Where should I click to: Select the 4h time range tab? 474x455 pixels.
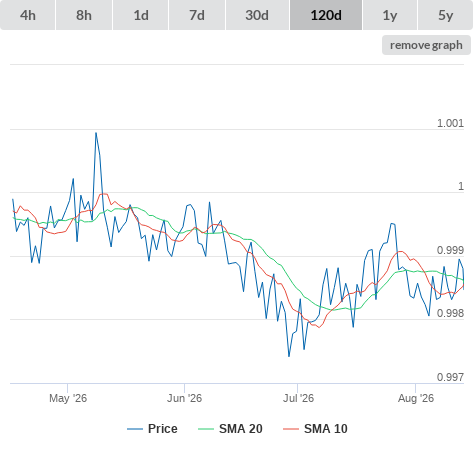28,15
